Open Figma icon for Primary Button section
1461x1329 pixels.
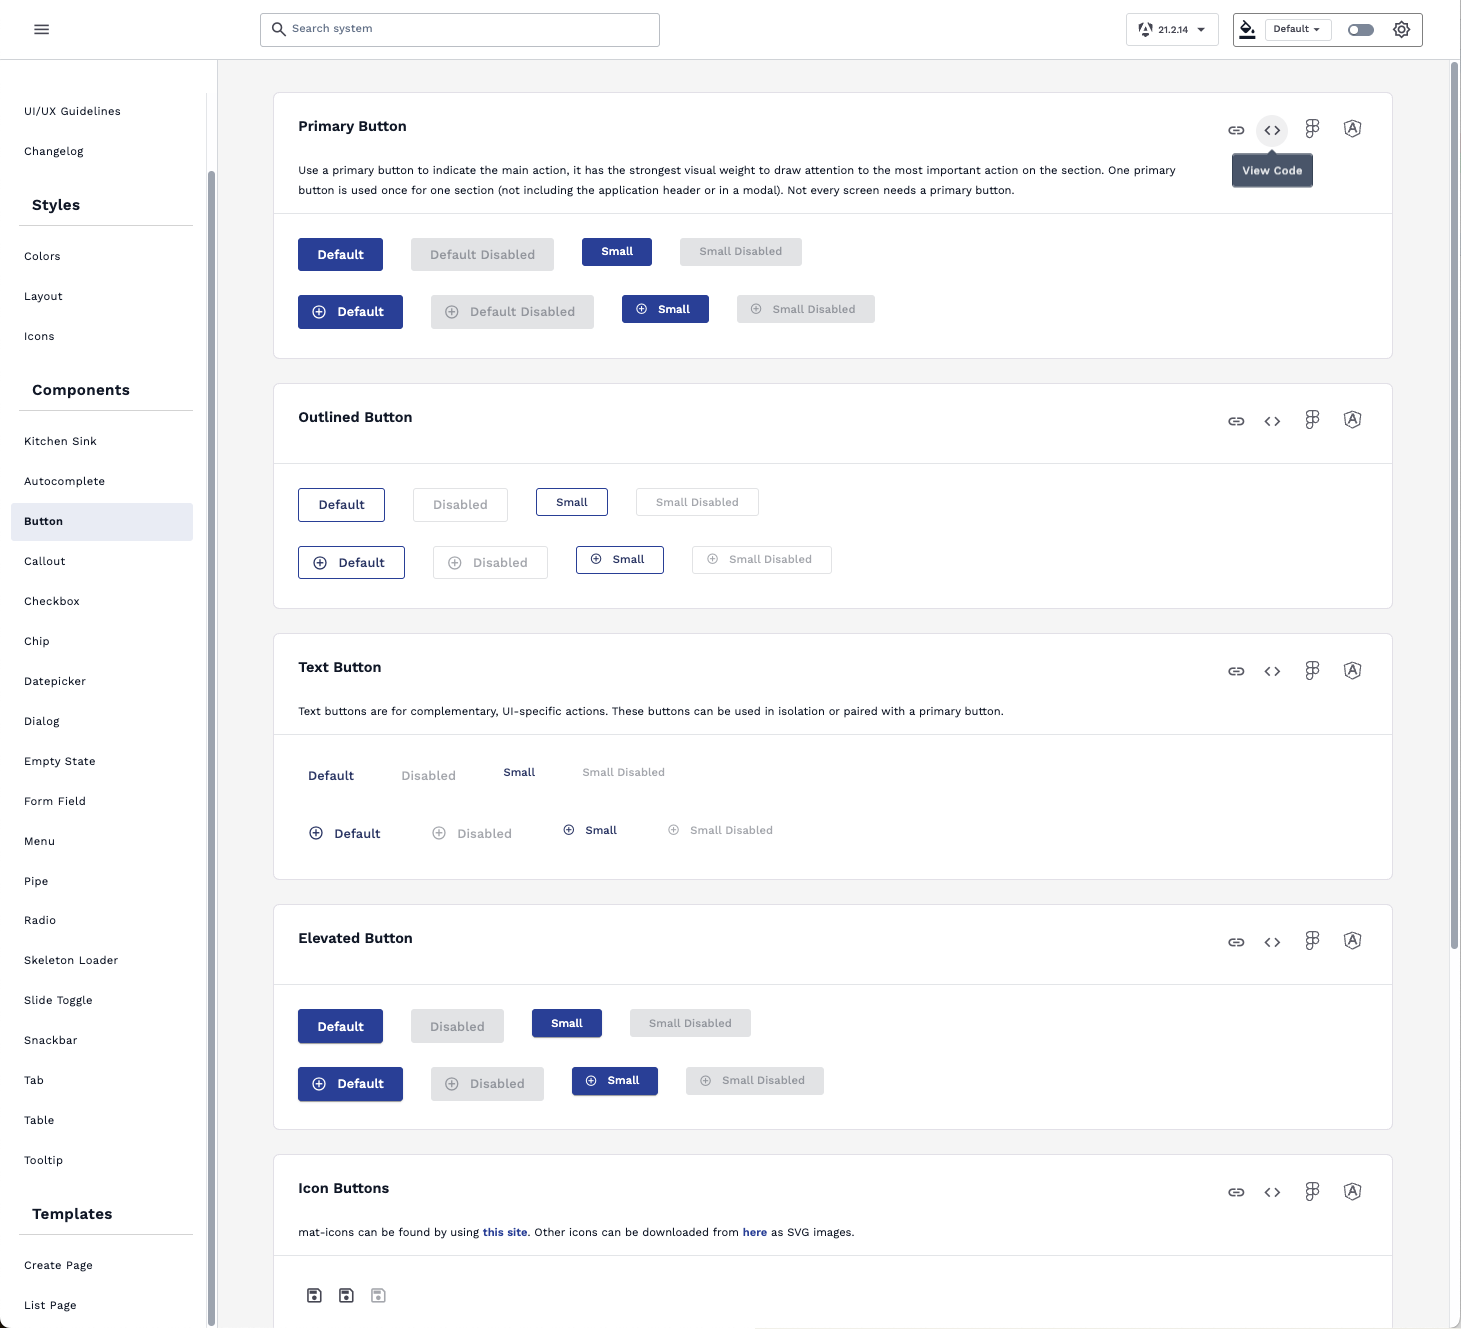[1312, 128]
